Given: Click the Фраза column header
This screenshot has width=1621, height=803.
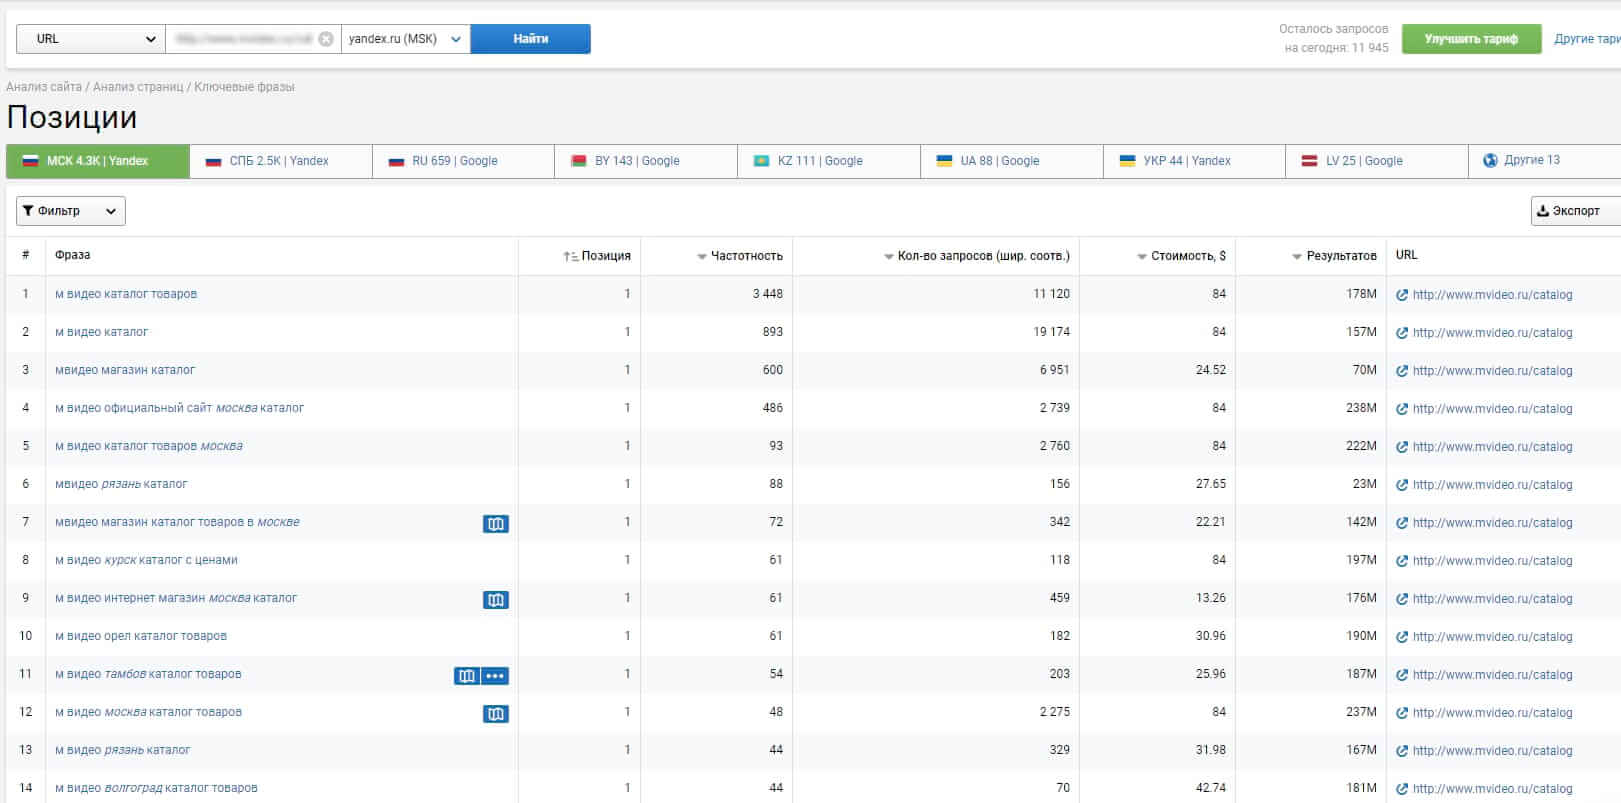Looking at the screenshot, I should pos(73,256).
